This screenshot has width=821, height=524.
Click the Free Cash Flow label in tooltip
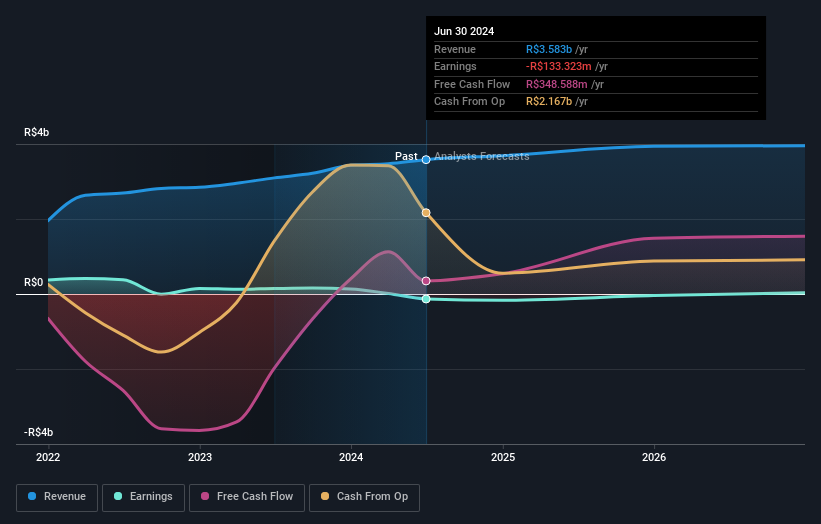(x=472, y=84)
